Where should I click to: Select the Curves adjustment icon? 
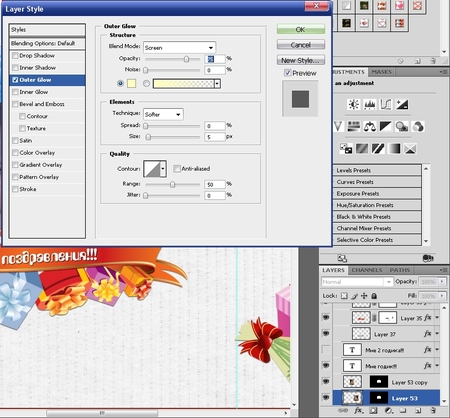pos(386,105)
